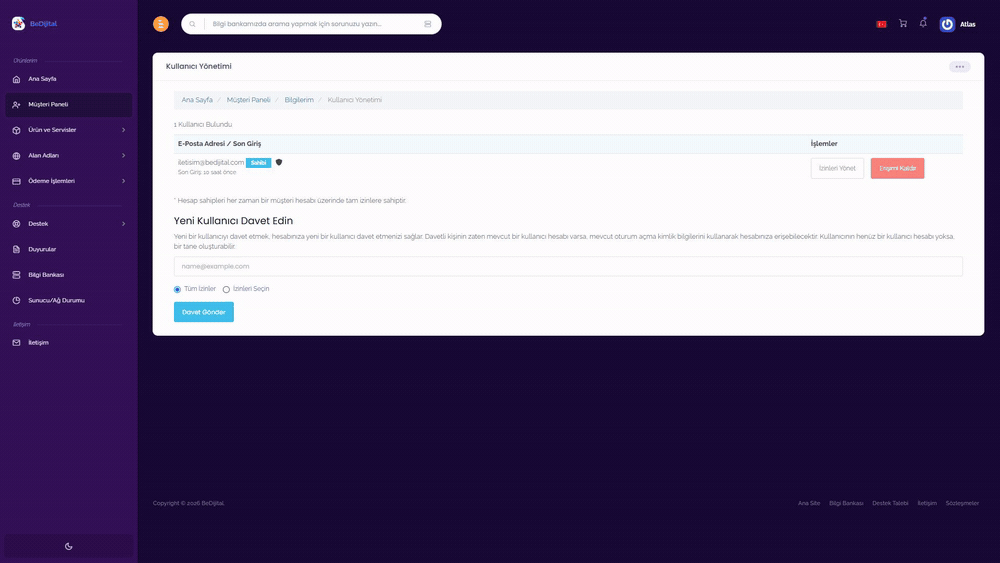Click the knowledge base icon in search bar
1000x563 pixels.
(428, 24)
